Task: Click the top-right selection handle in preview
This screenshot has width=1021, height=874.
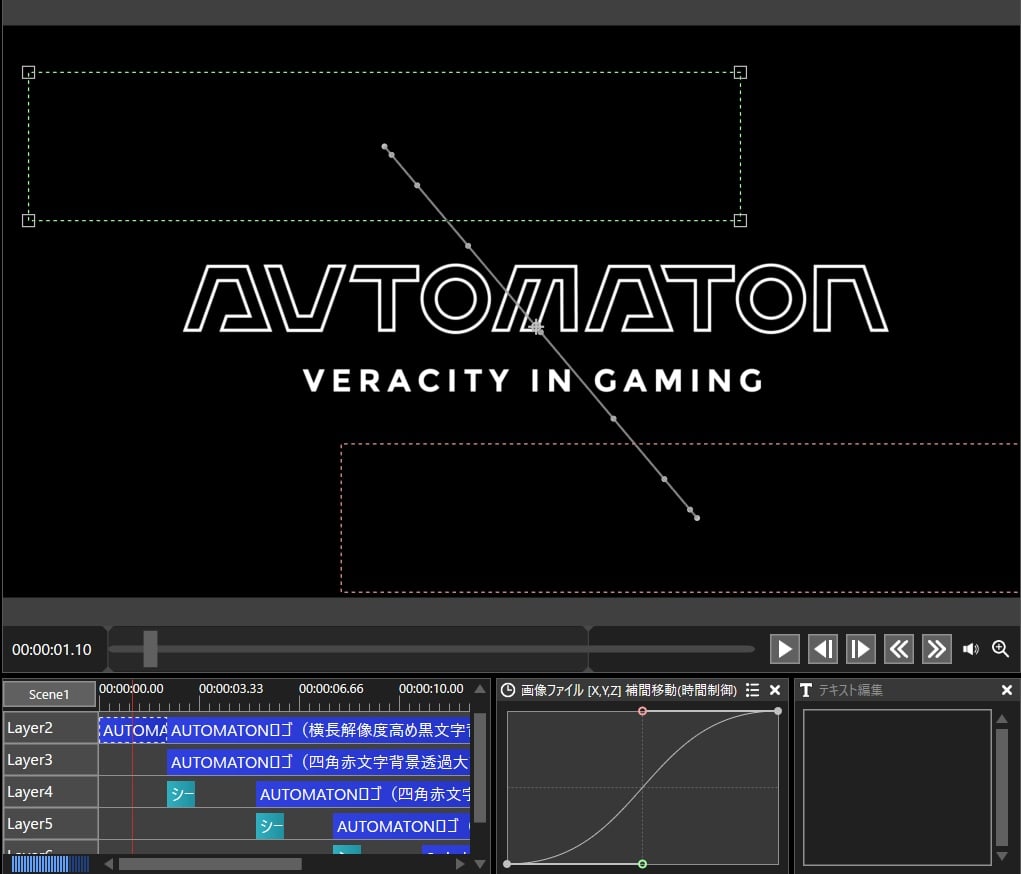Action: click(x=740, y=72)
